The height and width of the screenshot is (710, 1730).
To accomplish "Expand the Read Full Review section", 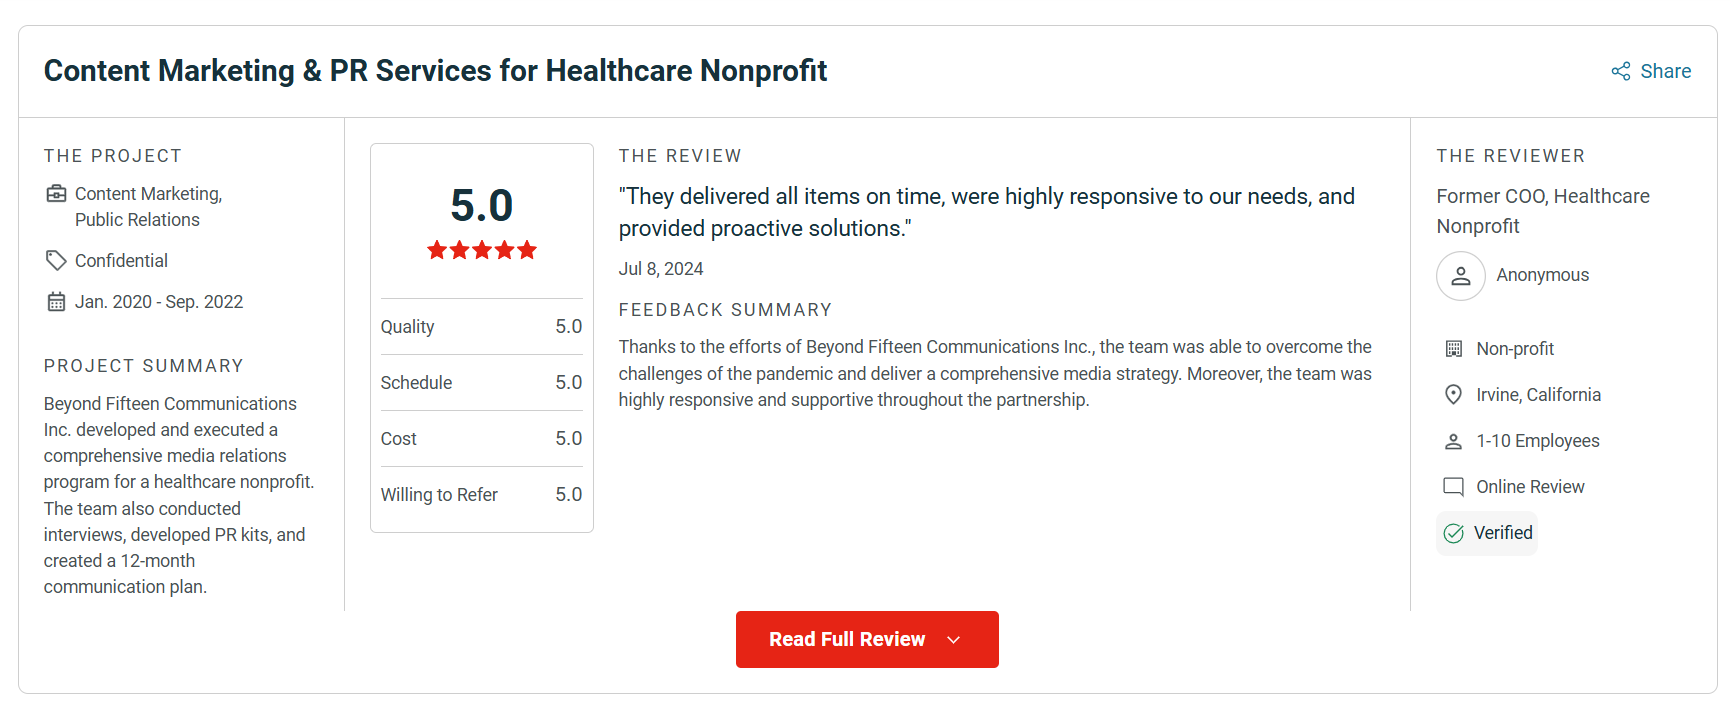I will pyautogui.click(x=866, y=639).
